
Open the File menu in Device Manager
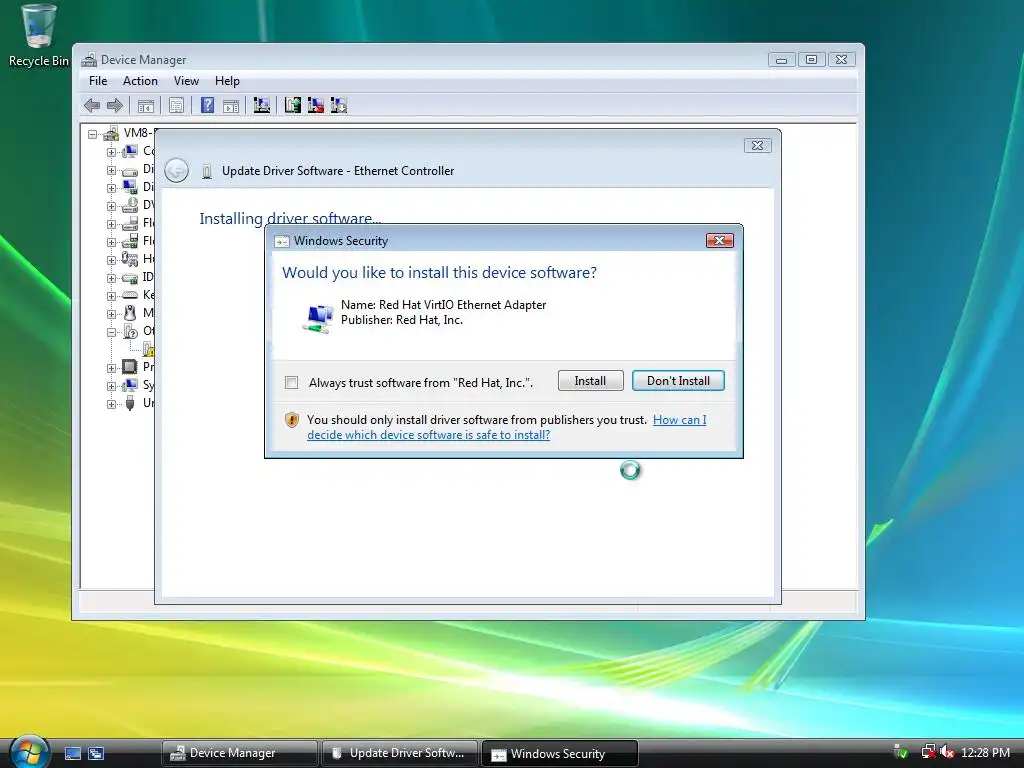[98, 81]
